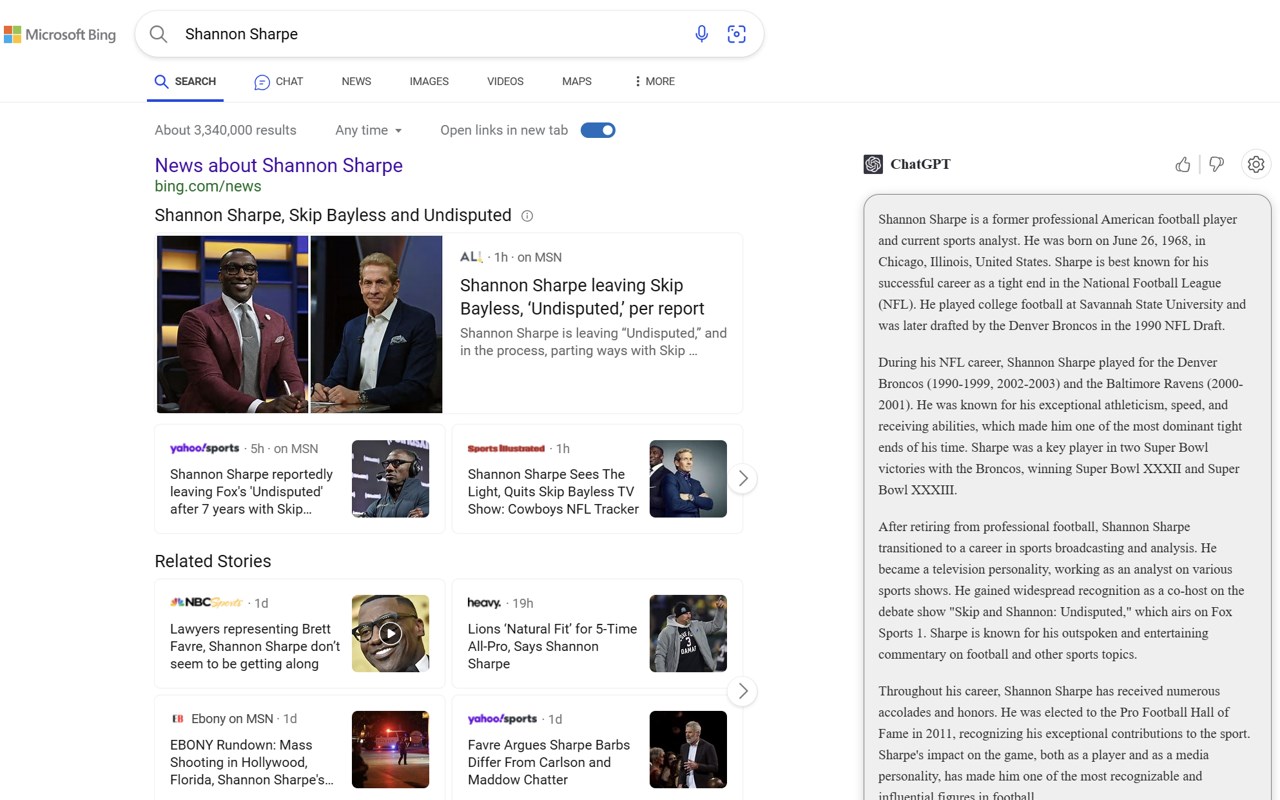Click ChatGPT paragraph beginning 'After retiring from professional'

pyautogui.click(x=1061, y=590)
